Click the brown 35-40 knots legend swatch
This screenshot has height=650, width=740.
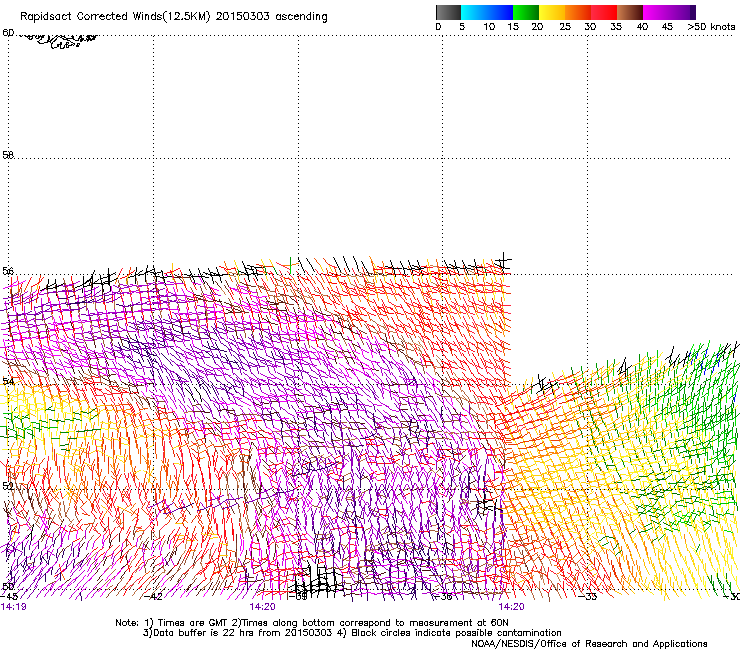click(x=630, y=12)
